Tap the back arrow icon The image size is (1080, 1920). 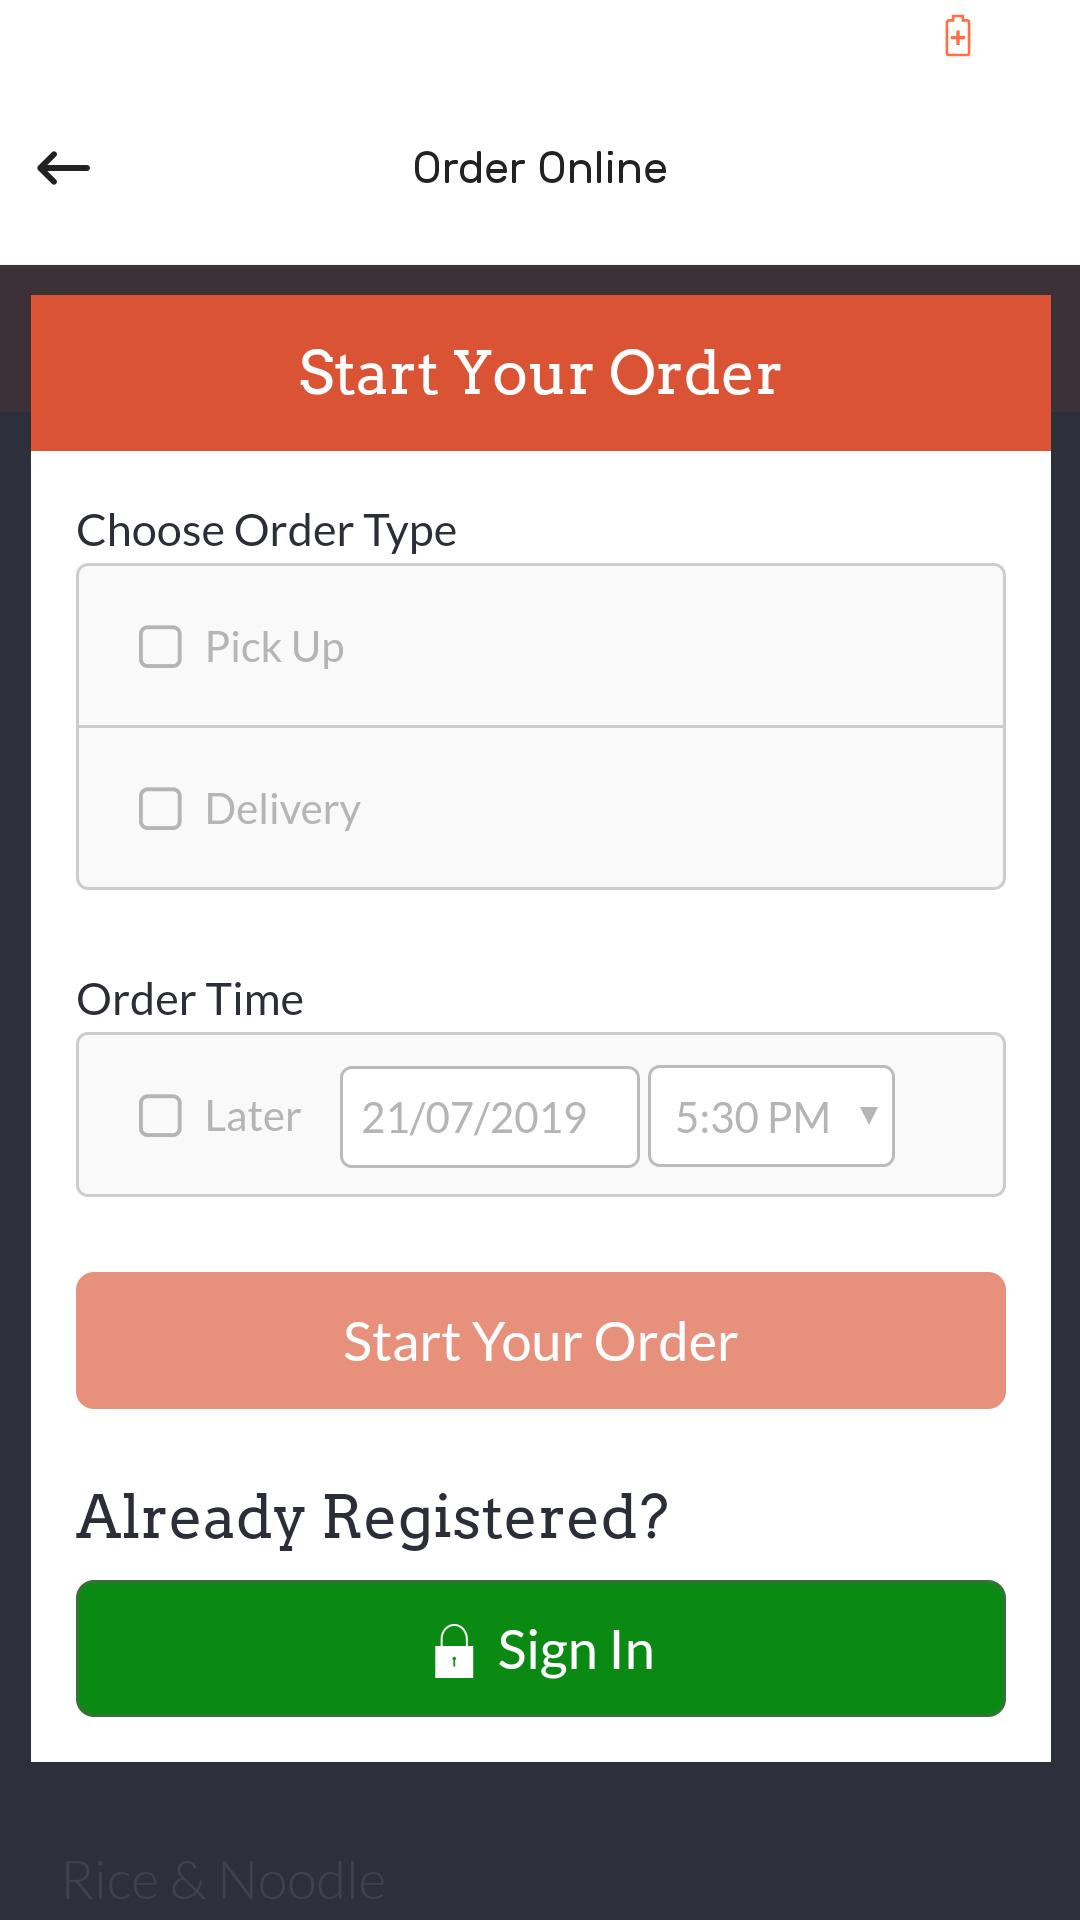(x=64, y=168)
